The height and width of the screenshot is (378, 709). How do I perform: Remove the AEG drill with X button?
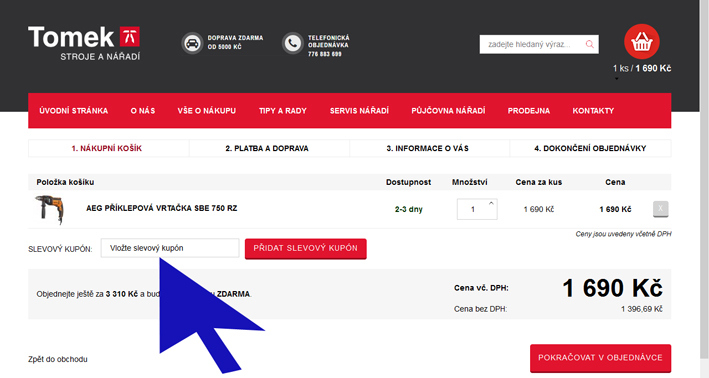point(661,208)
